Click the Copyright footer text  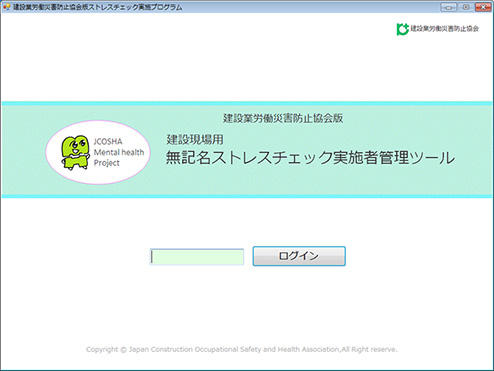pyautogui.click(x=242, y=349)
